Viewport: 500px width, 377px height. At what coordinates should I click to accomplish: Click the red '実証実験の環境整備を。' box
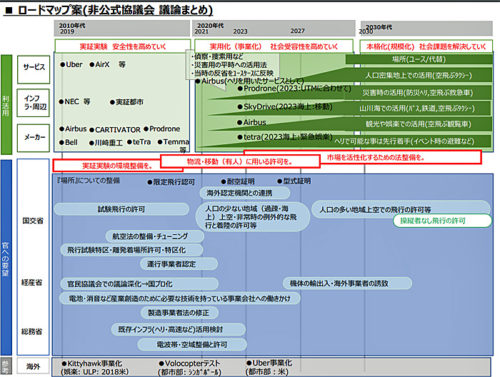(118, 166)
